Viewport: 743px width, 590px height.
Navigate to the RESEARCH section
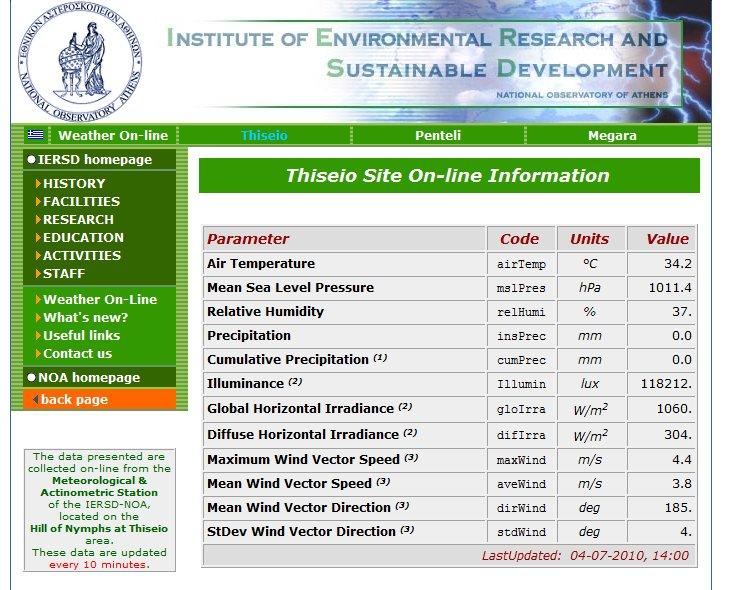(78, 219)
